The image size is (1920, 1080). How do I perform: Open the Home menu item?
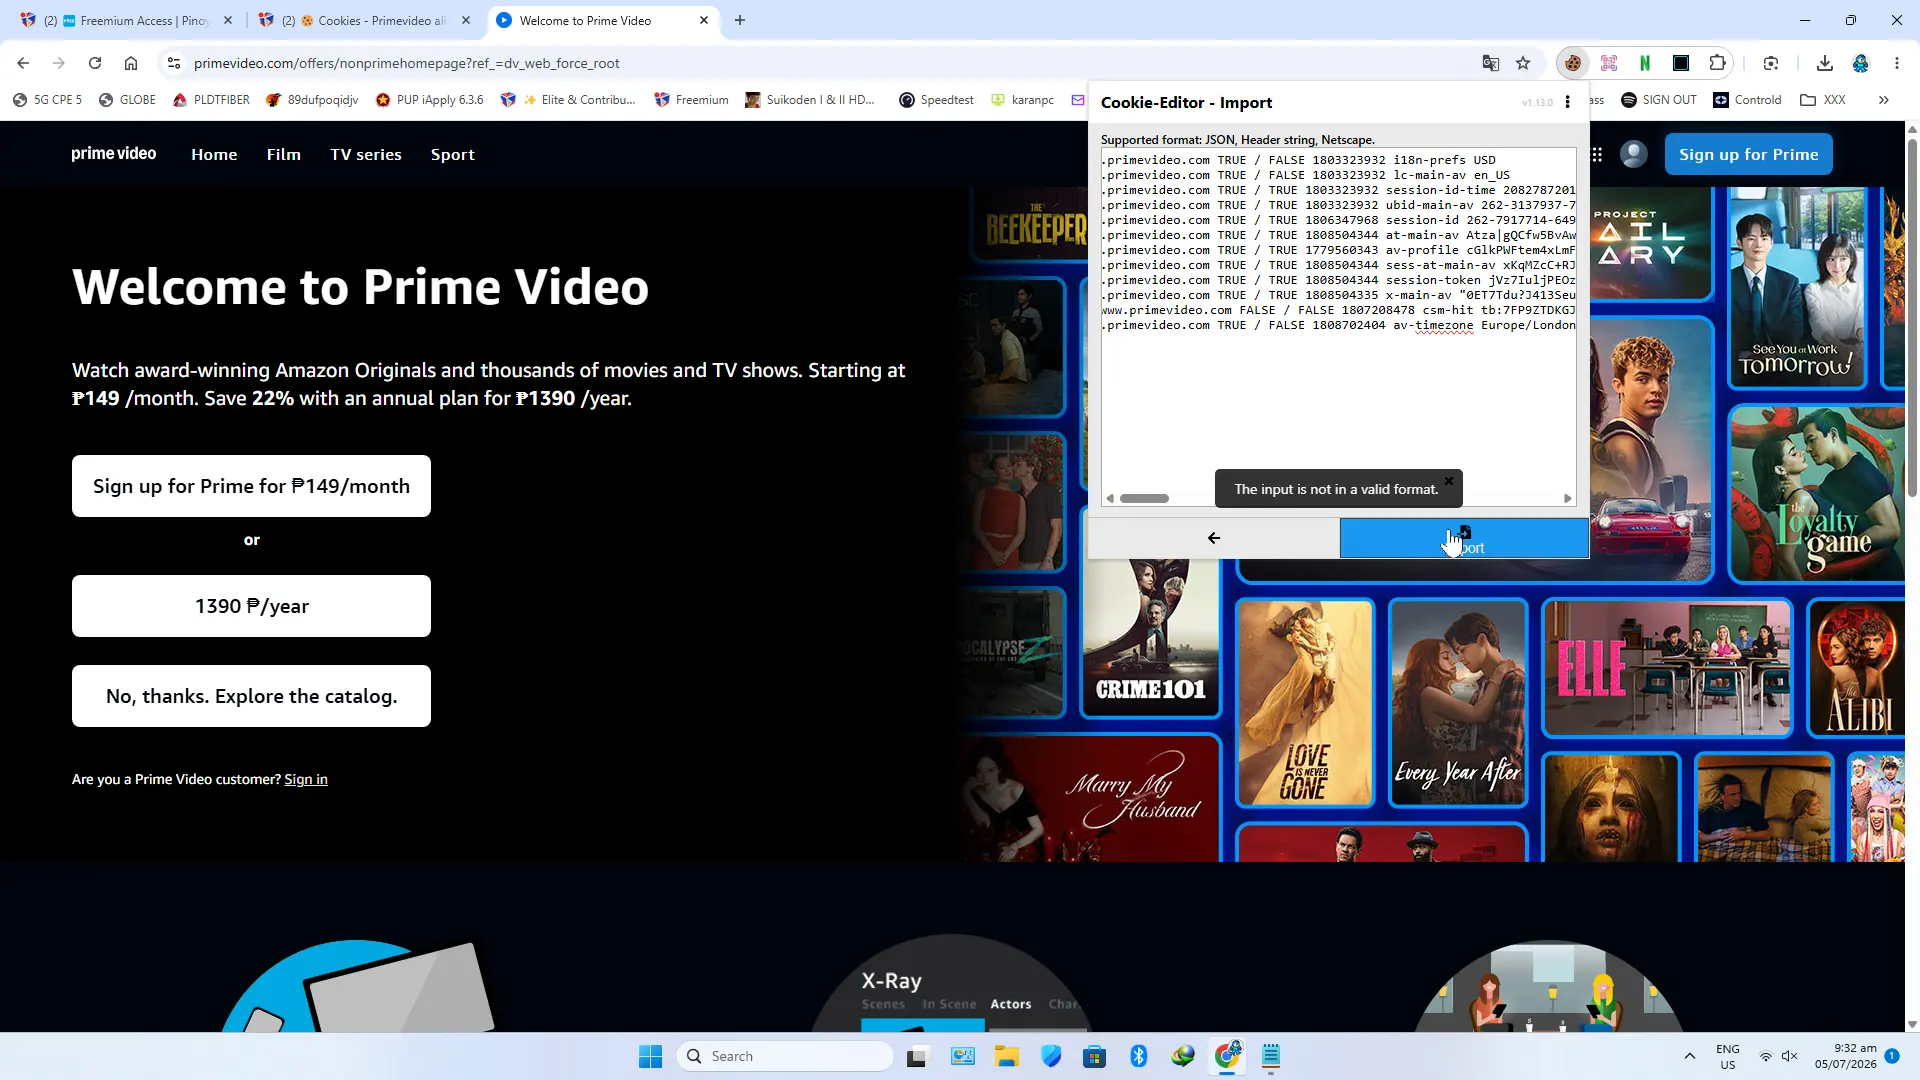pos(214,154)
